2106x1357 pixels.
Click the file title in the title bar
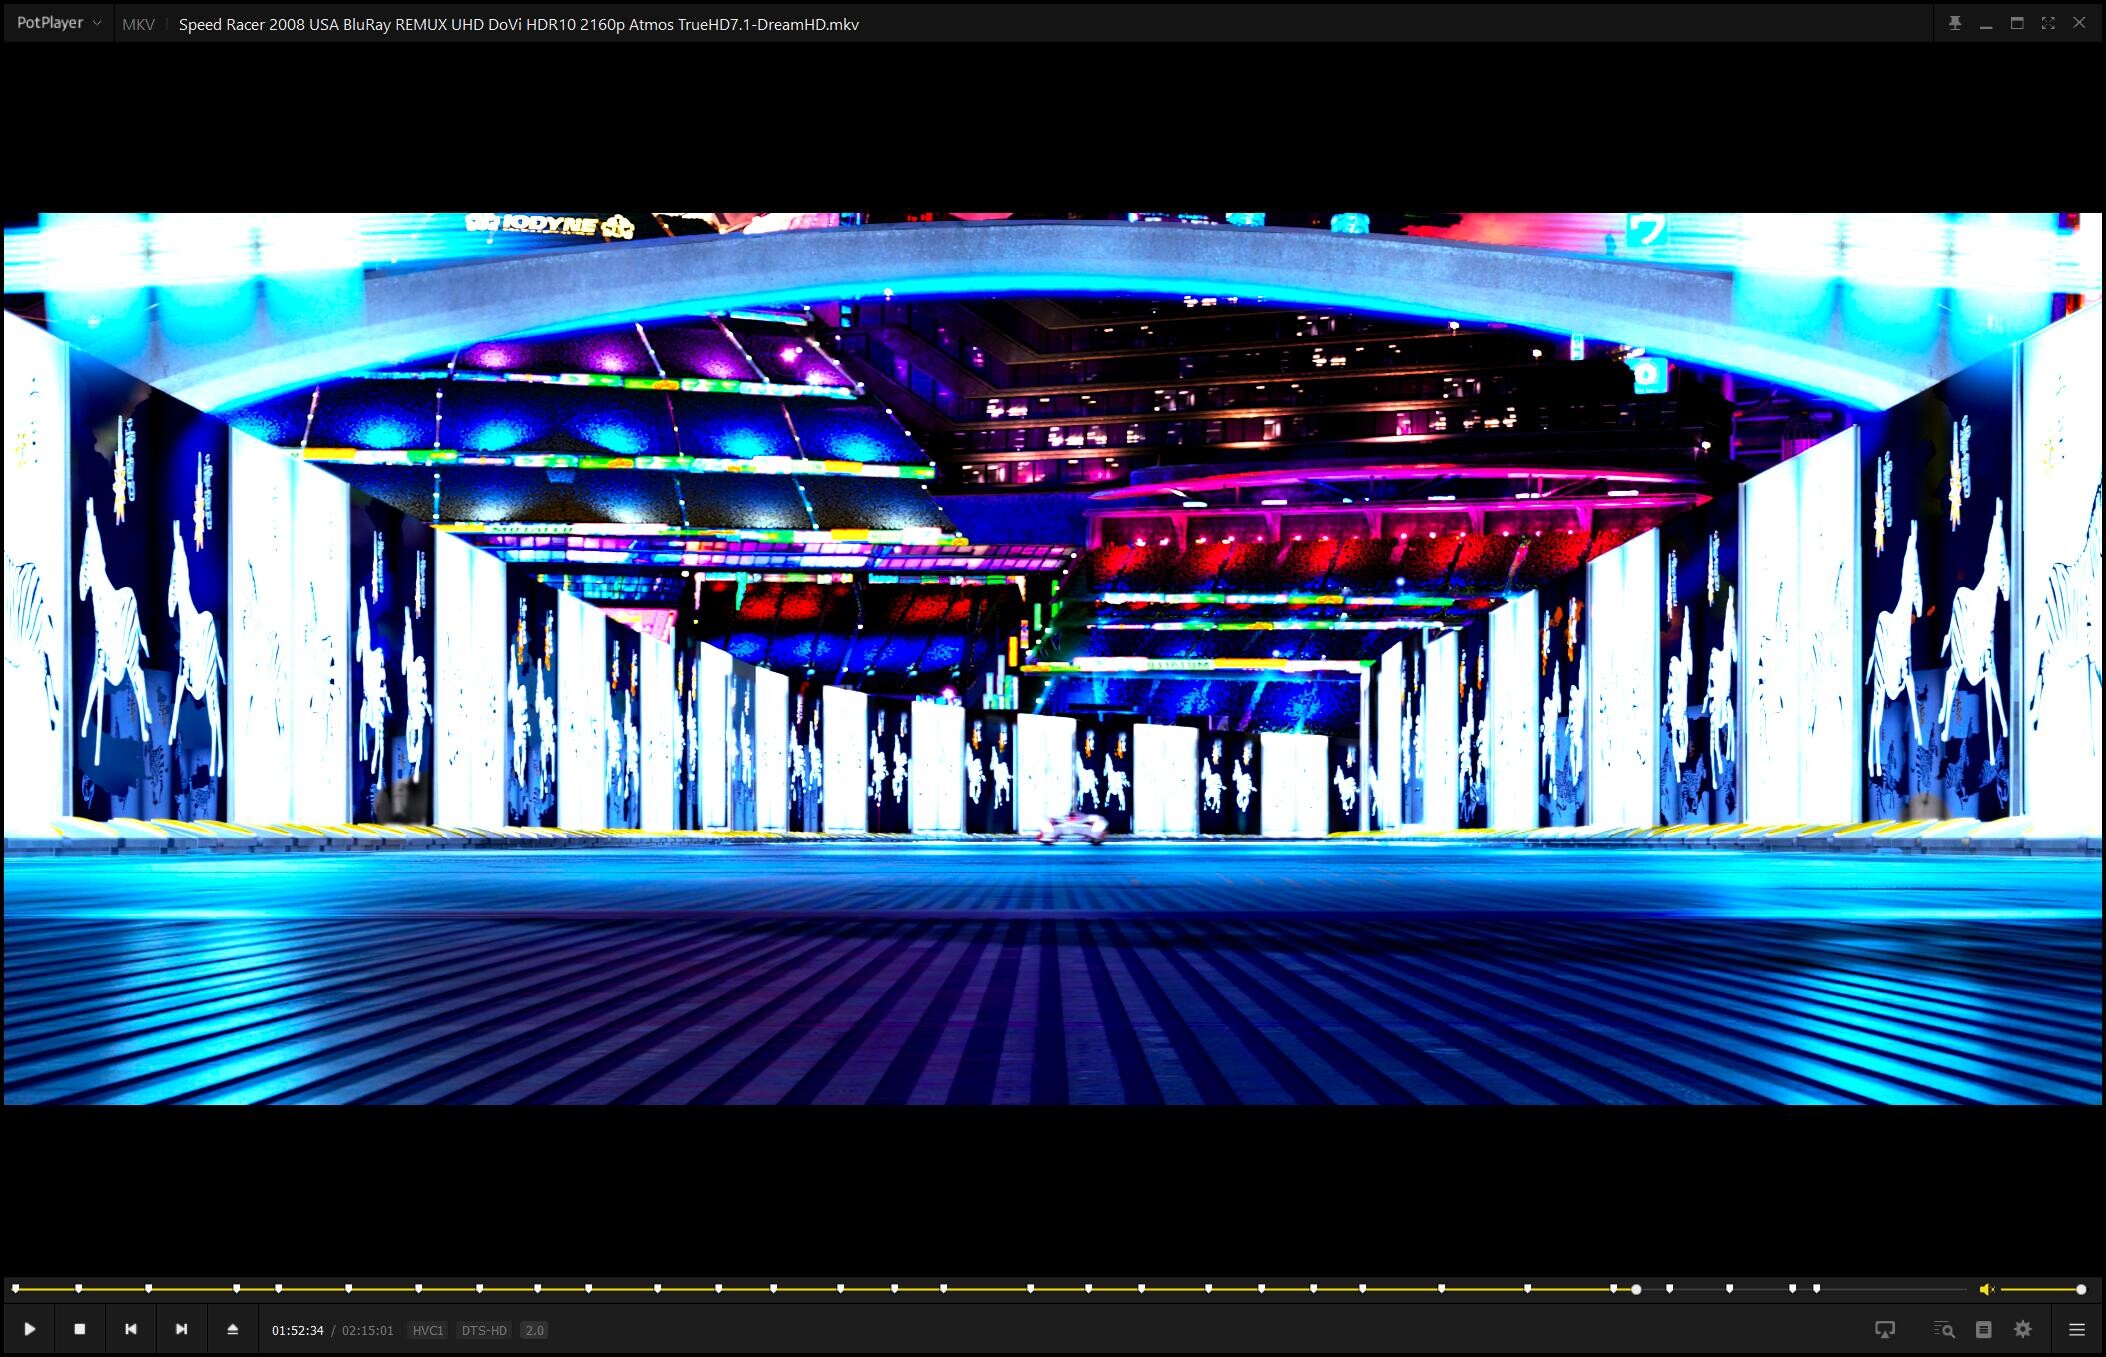click(x=518, y=24)
